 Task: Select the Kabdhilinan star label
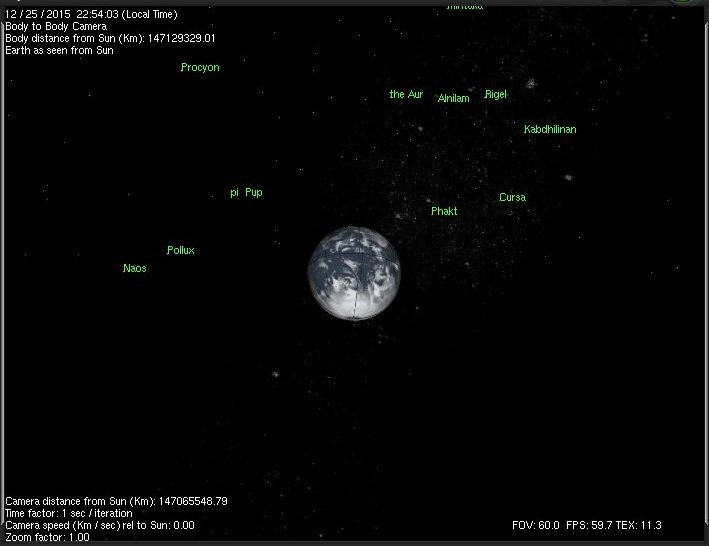pos(550,129)
